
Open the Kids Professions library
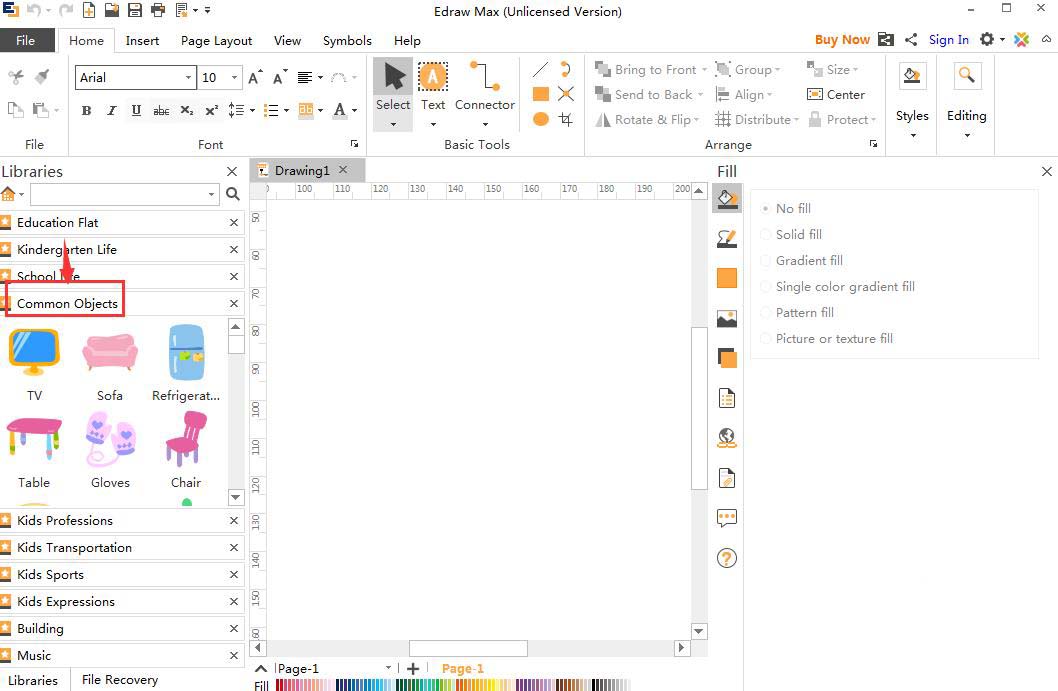[x=65, y=520]
